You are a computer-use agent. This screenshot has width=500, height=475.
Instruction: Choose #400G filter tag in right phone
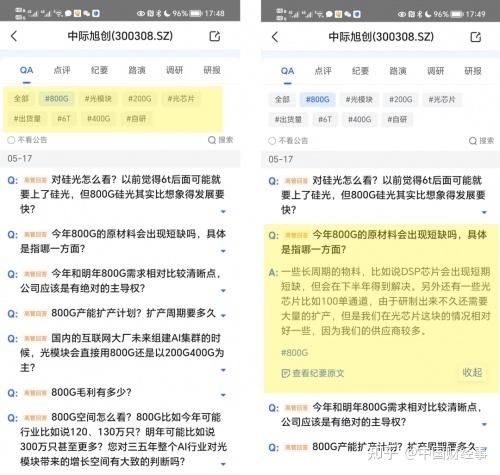coord(360,119)
